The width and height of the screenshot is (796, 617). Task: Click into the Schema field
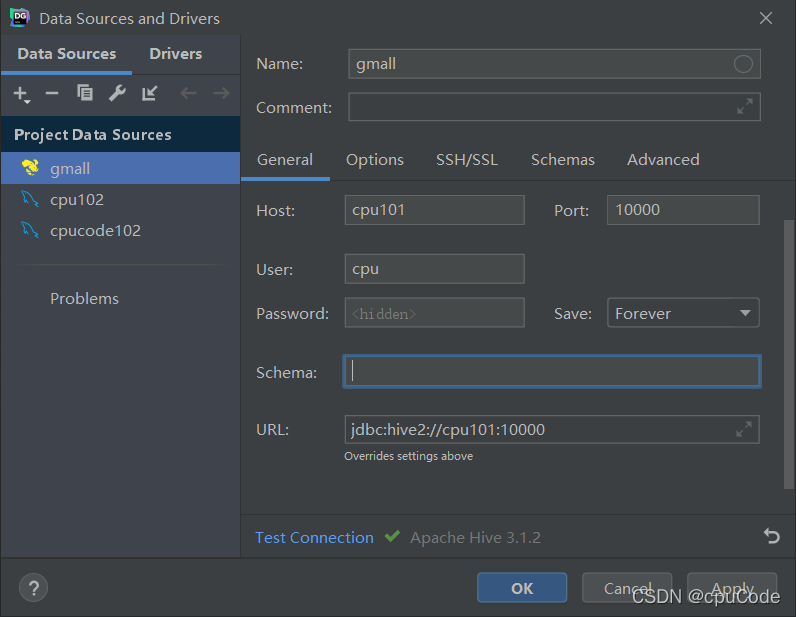[x=552, y=371]
